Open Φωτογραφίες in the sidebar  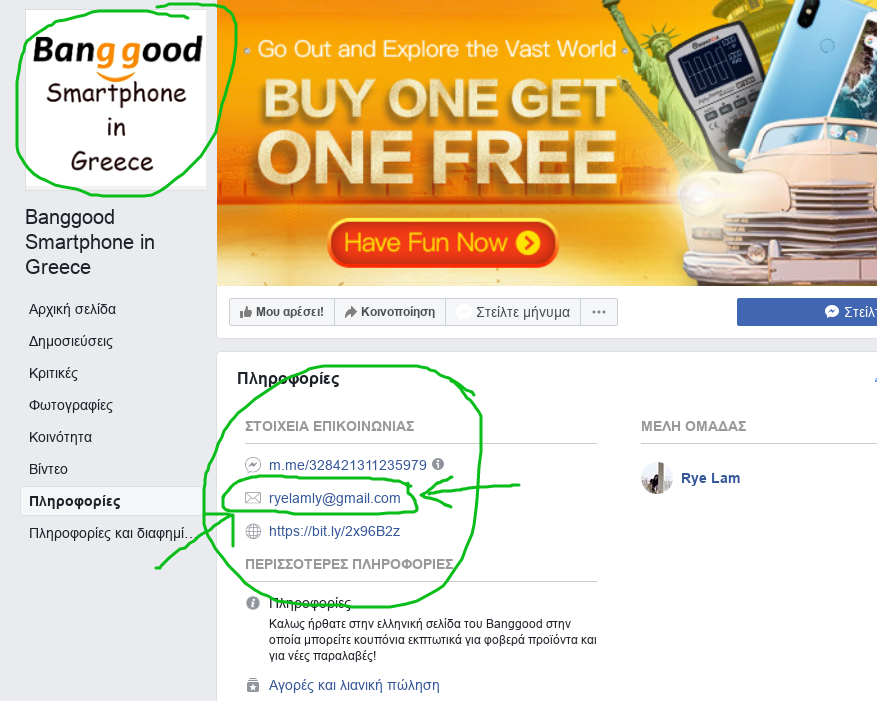pos(71,405)
